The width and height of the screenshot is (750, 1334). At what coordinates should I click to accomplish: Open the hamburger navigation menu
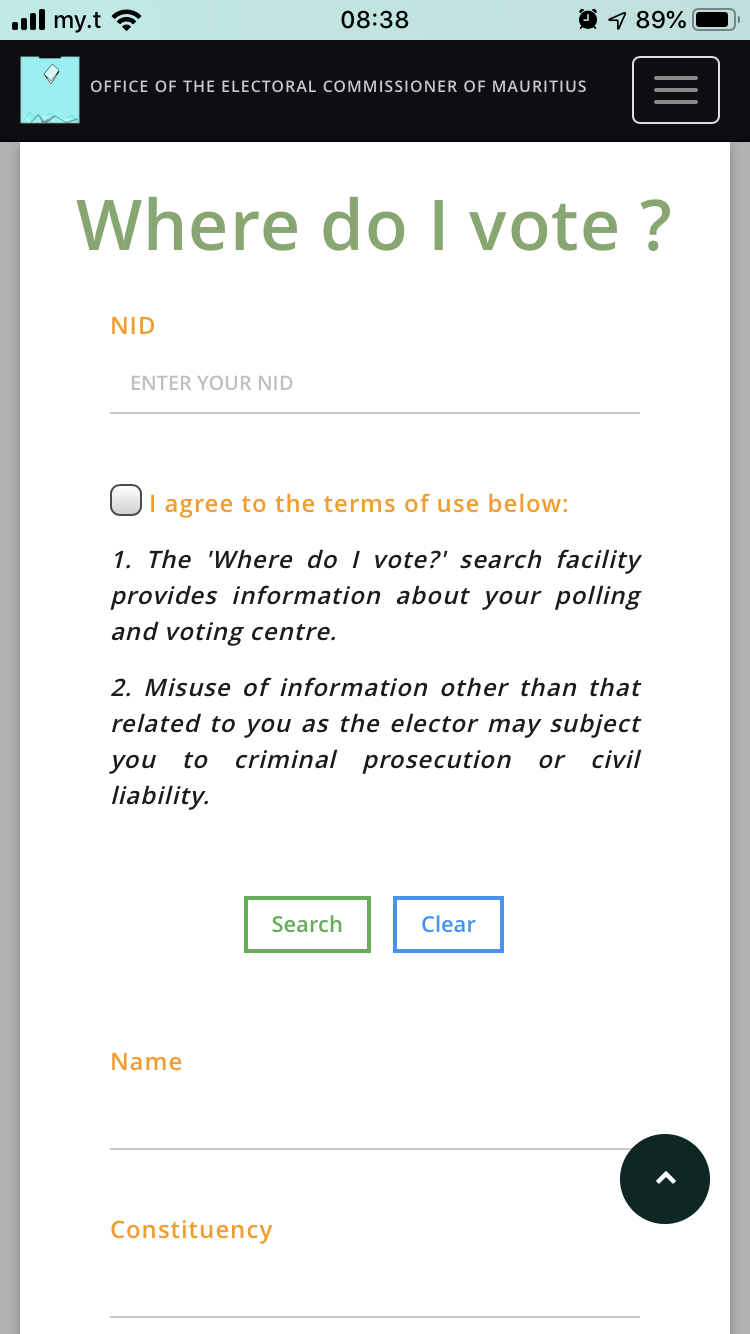click(675, 90)
